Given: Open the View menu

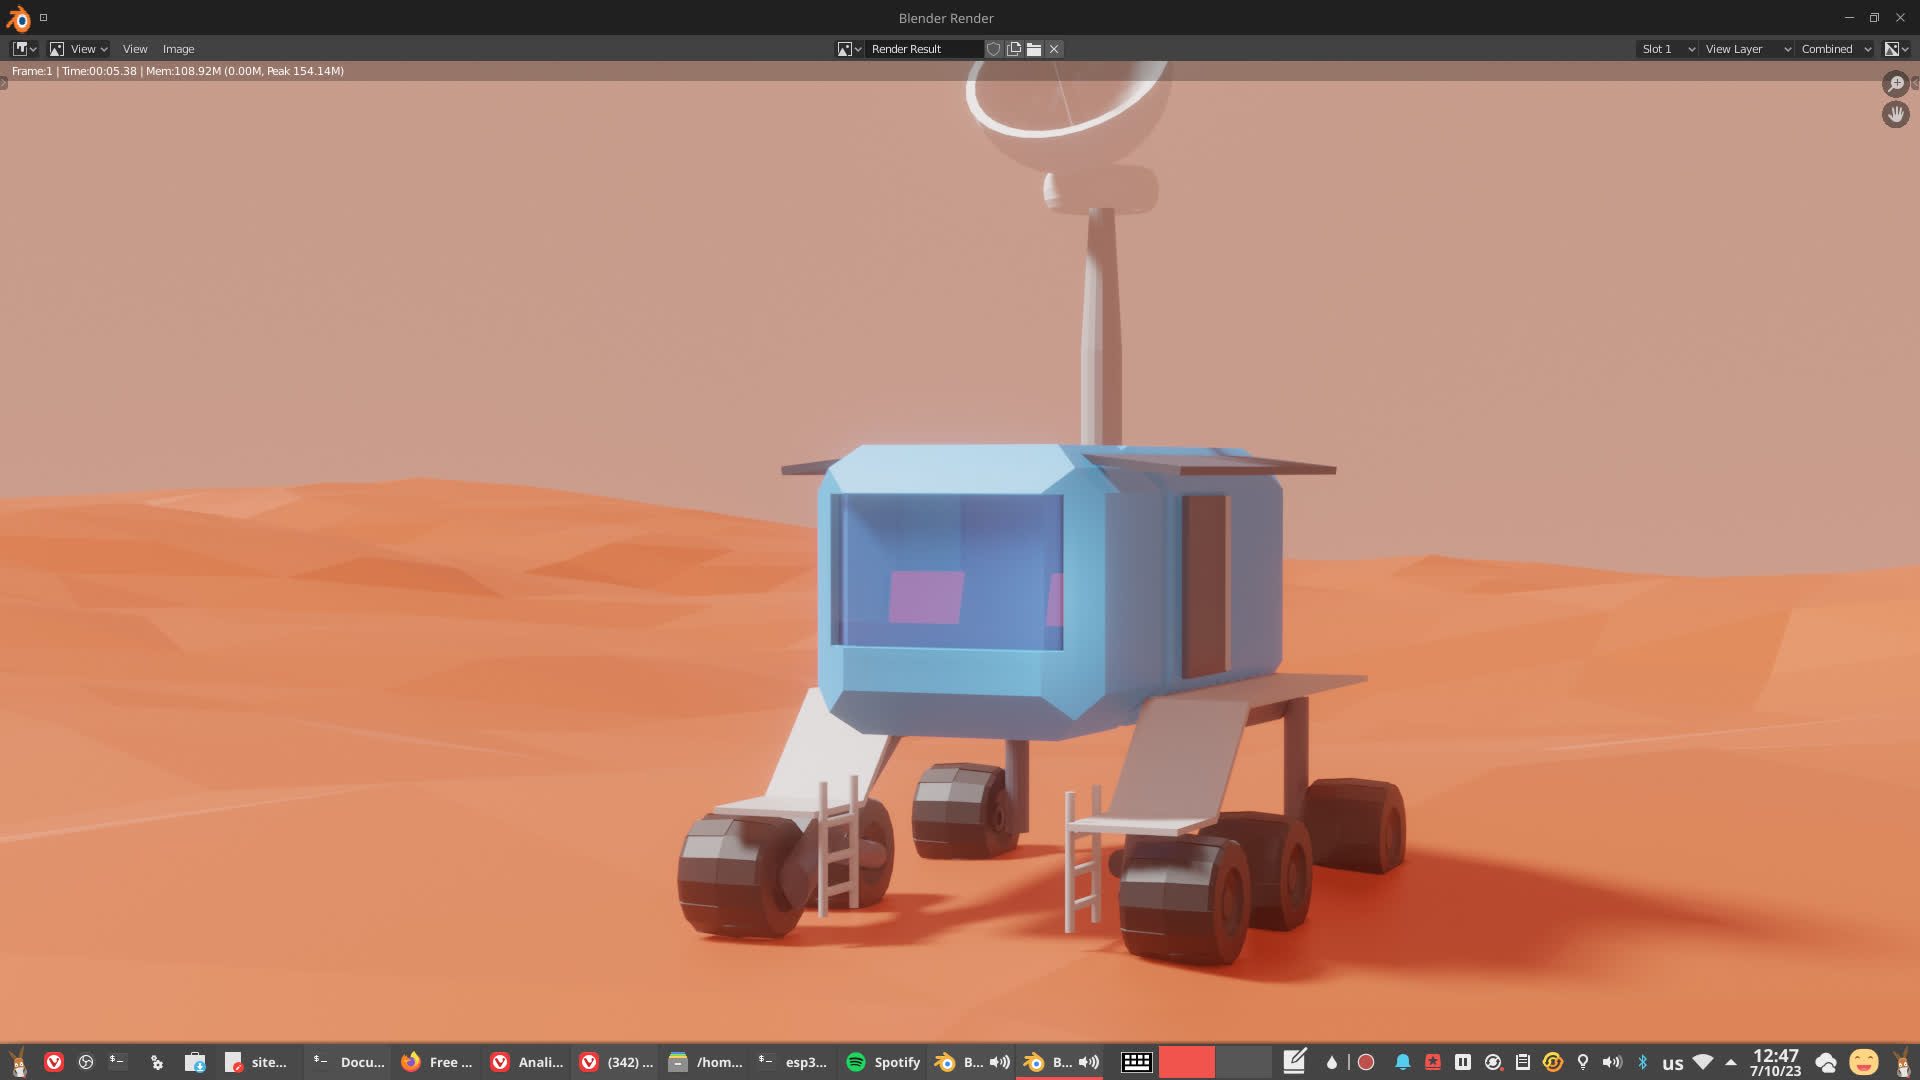Looking at the screenshot, I should tap(135, 49).
